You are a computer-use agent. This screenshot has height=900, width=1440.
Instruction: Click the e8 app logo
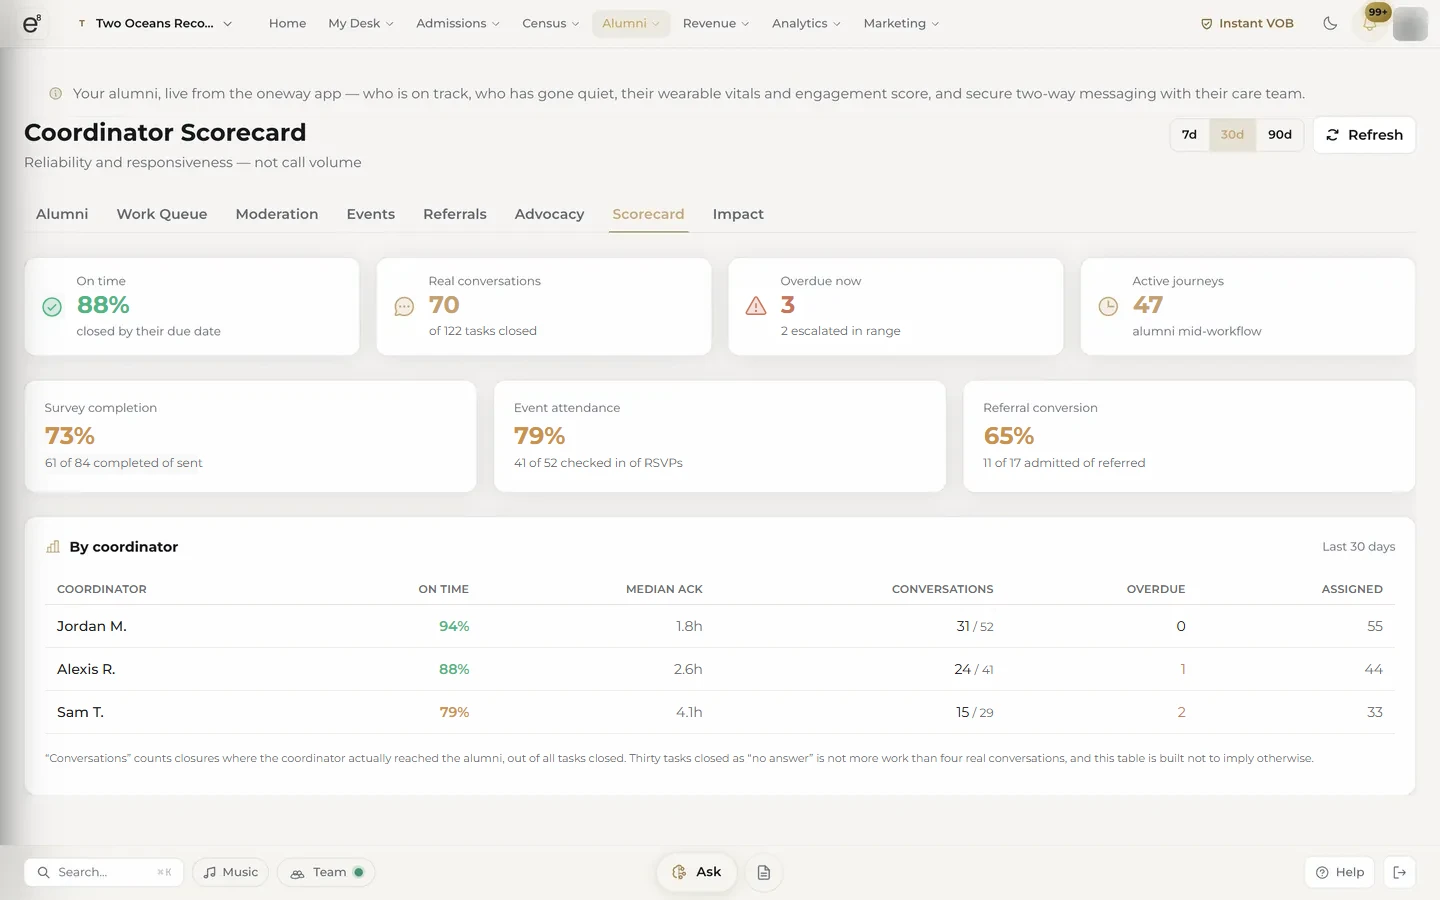coord(31,23)
